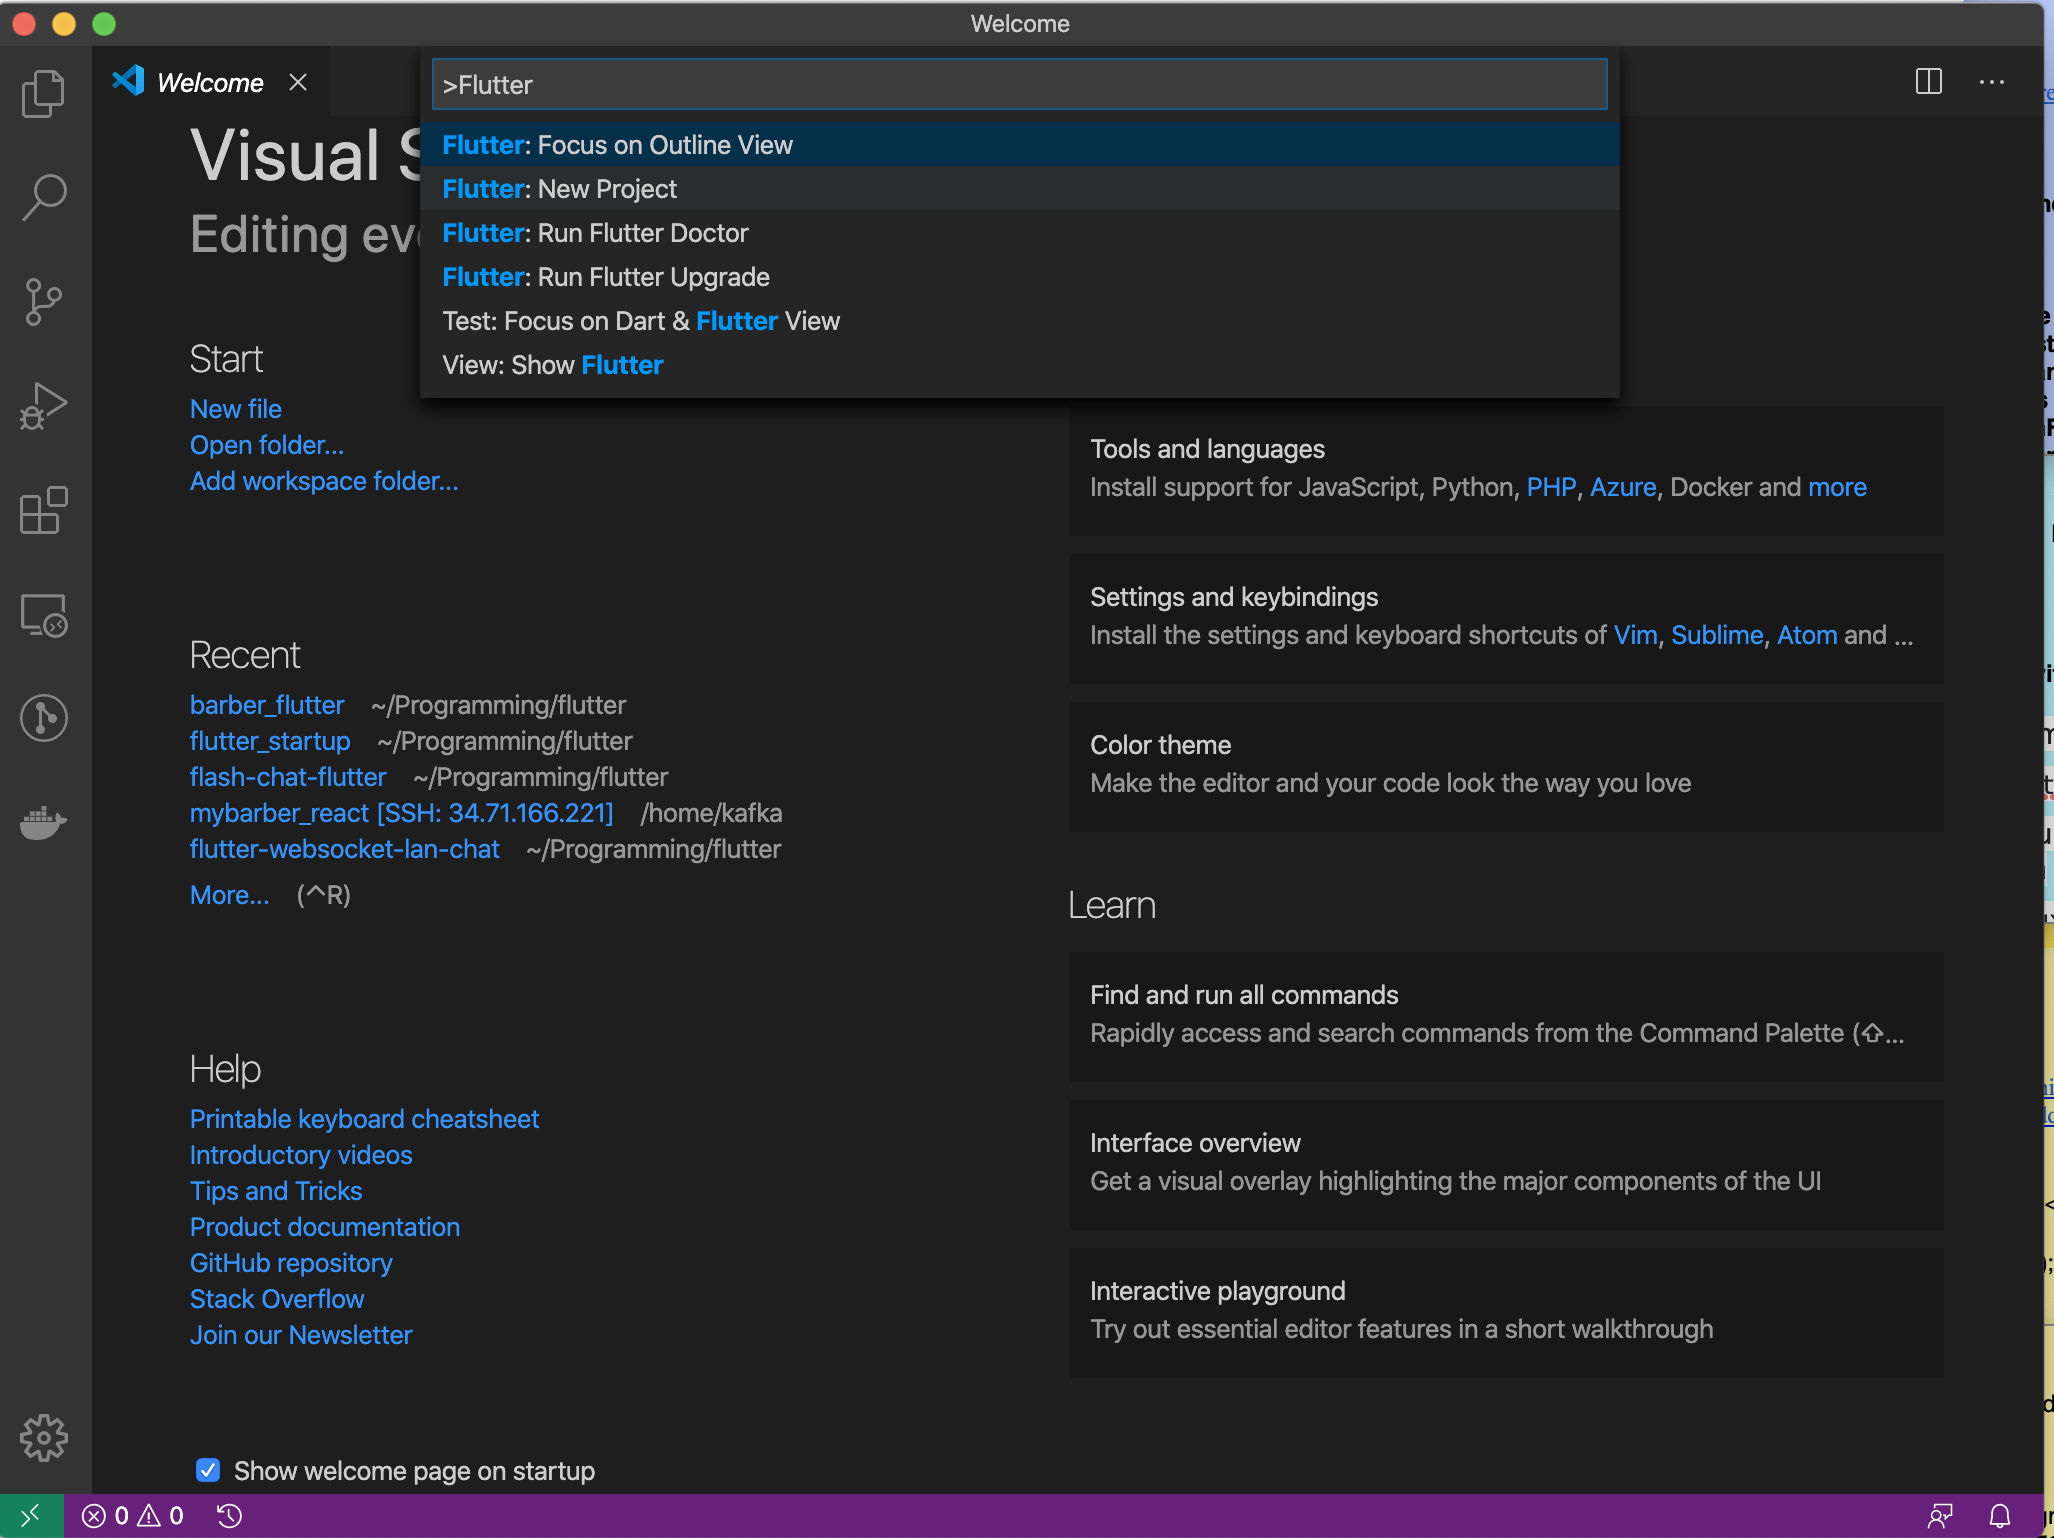
Task: Open the Search view in activity bar
Action: [x=44, y=197]
